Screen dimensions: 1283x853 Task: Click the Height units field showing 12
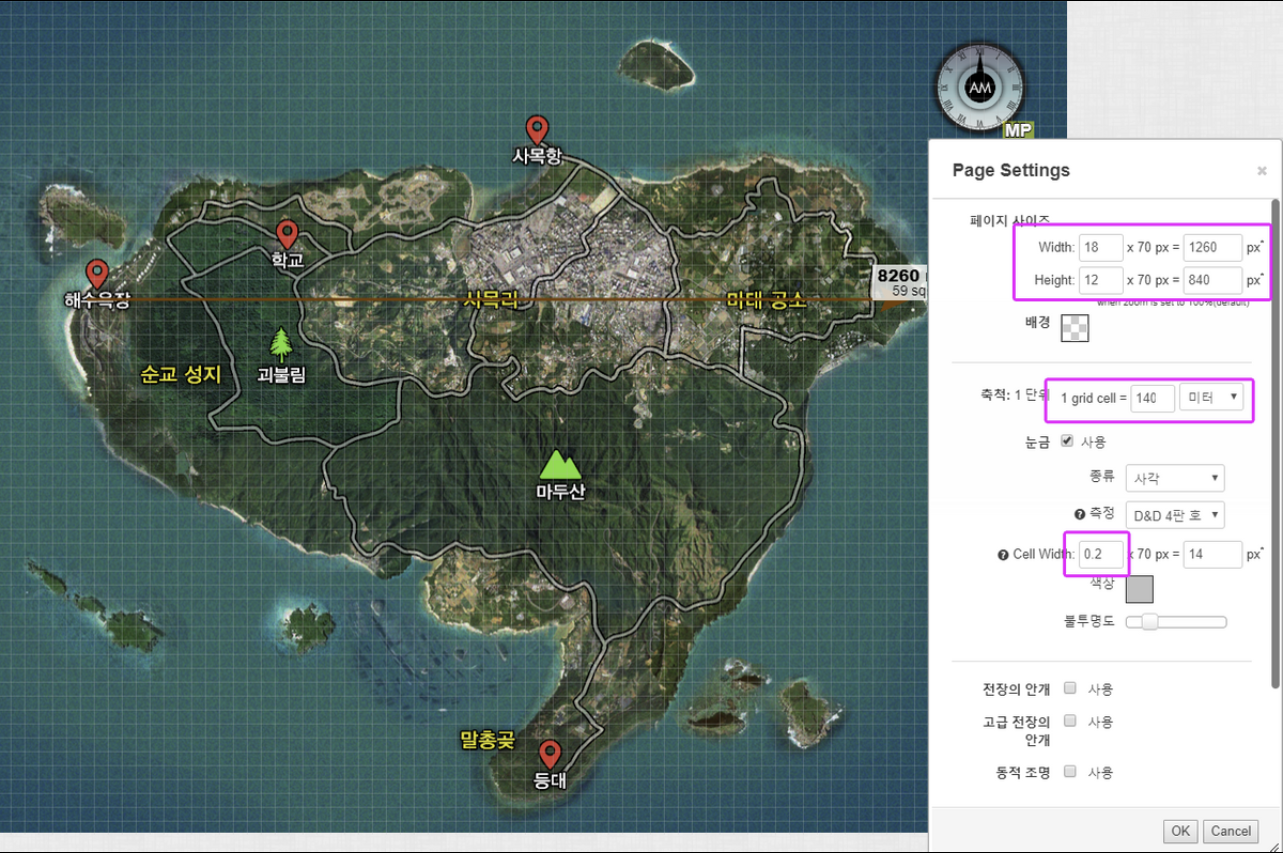tap(1101, 281)
